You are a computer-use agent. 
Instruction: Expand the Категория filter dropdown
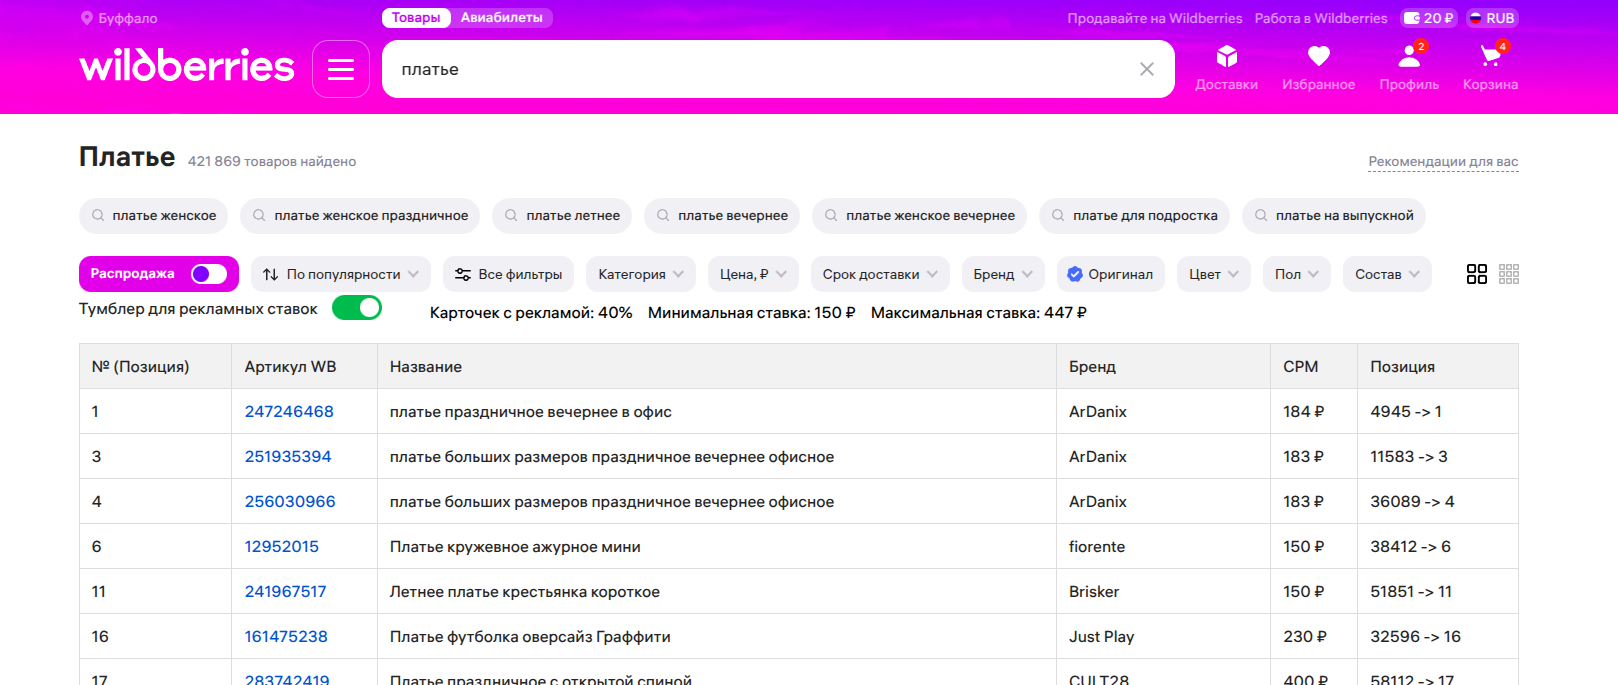click(x=640, y=274)
